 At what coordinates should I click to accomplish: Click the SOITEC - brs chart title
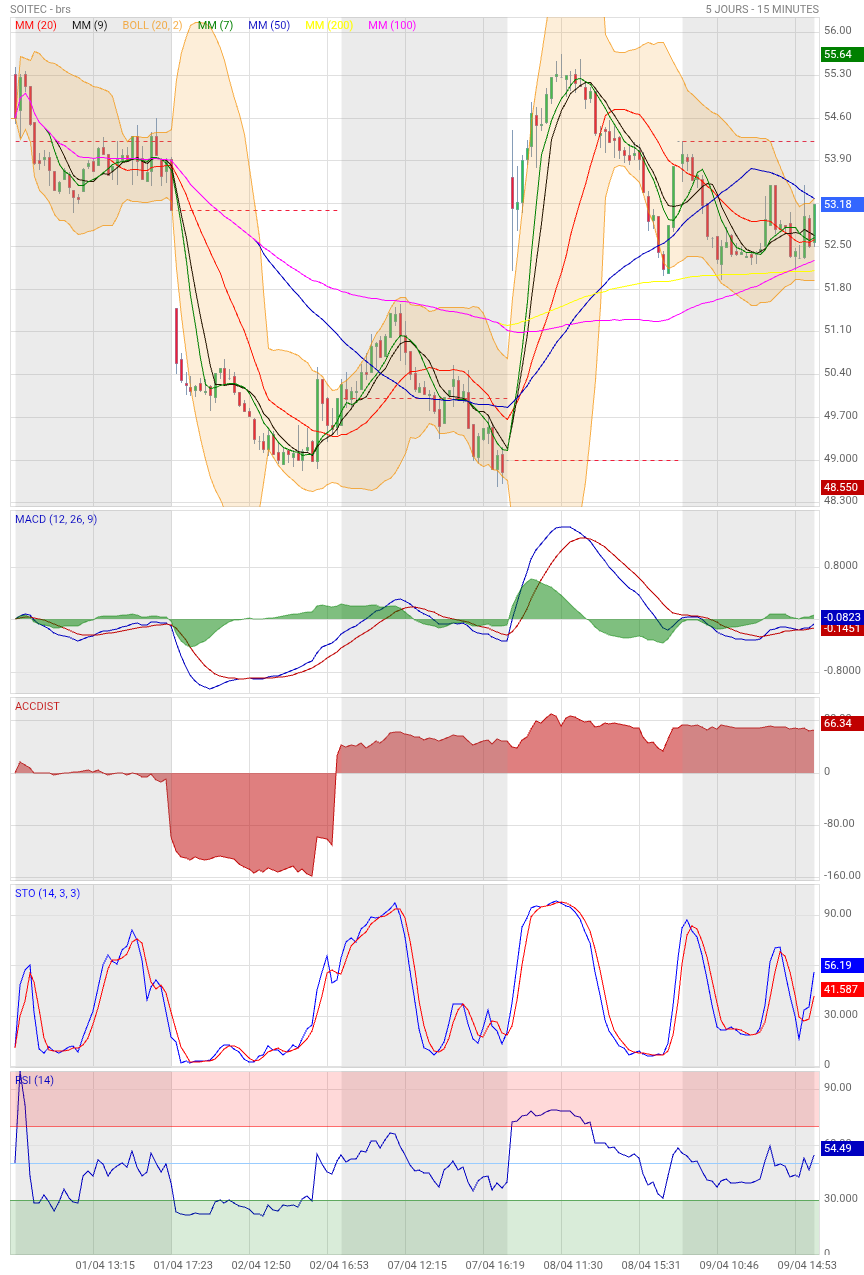(42, 9)
